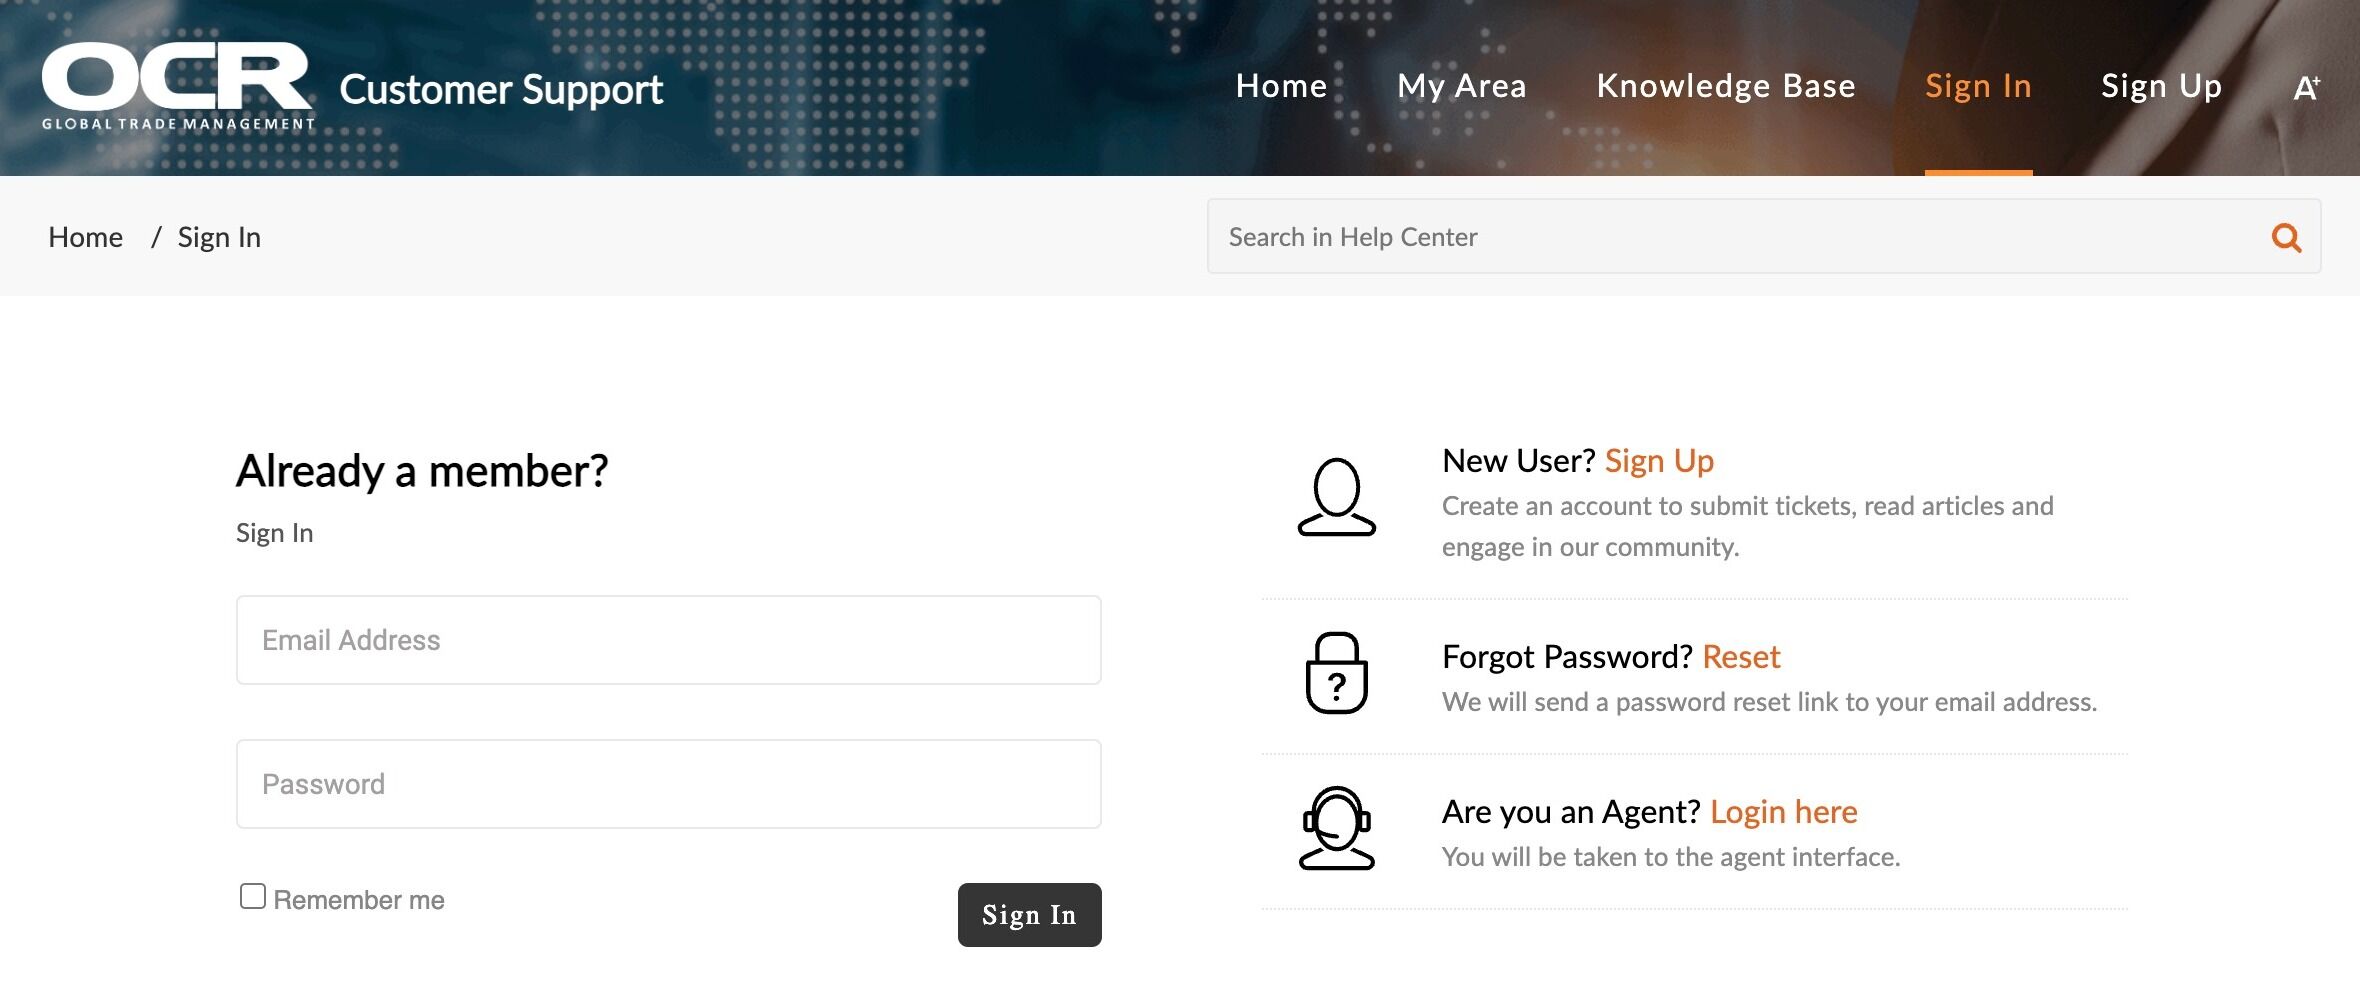
Task: Tick the Remember me checkbox
Action: [x=253, y=896]
